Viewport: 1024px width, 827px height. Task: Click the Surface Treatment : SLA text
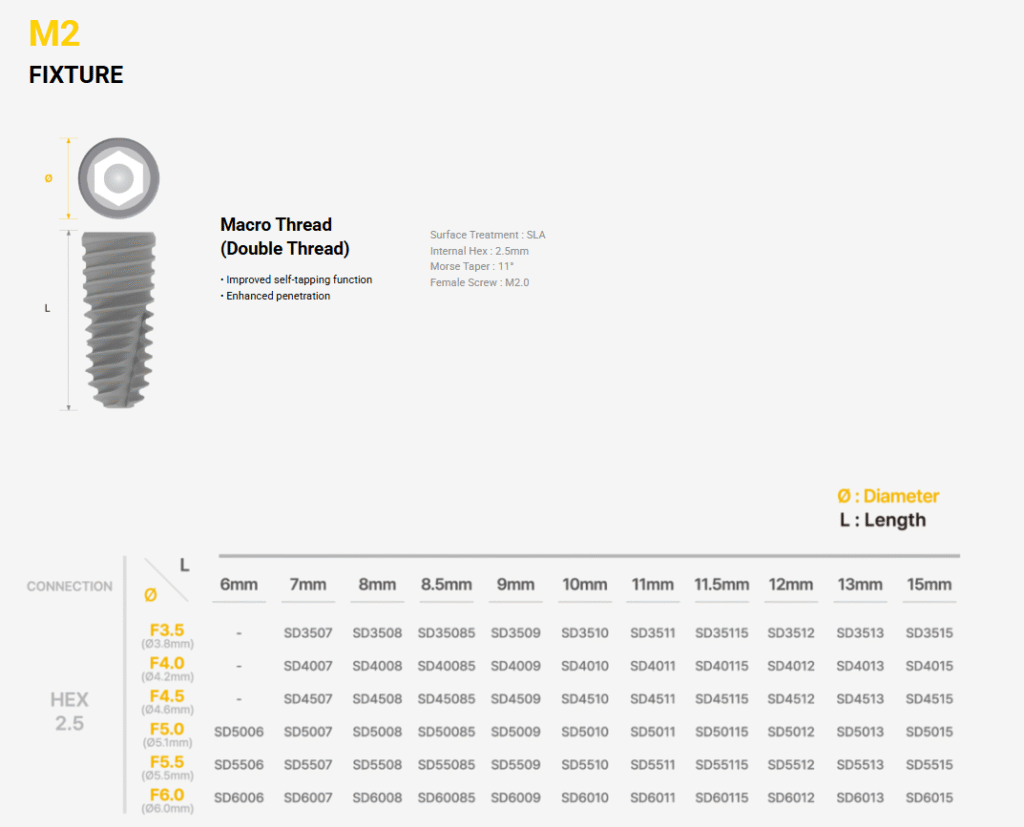[x=488, y=235]
